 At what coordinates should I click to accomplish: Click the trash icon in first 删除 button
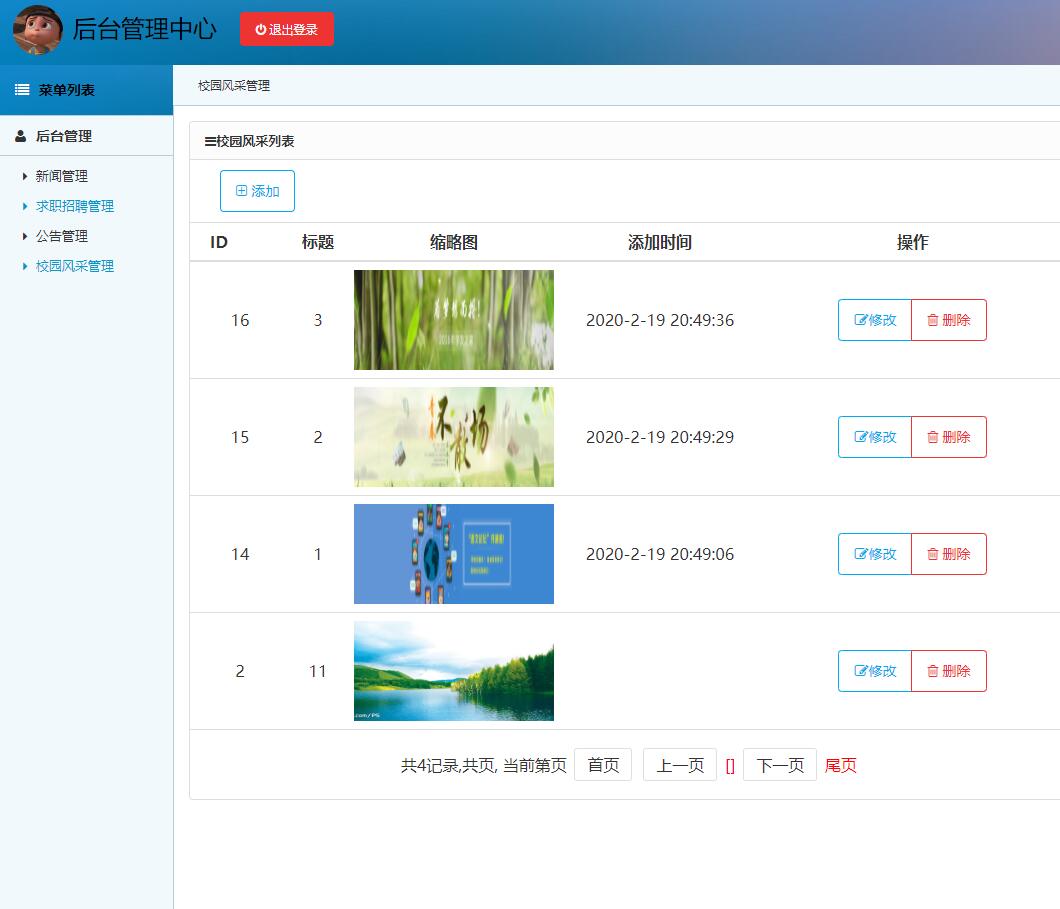[934, 320]
